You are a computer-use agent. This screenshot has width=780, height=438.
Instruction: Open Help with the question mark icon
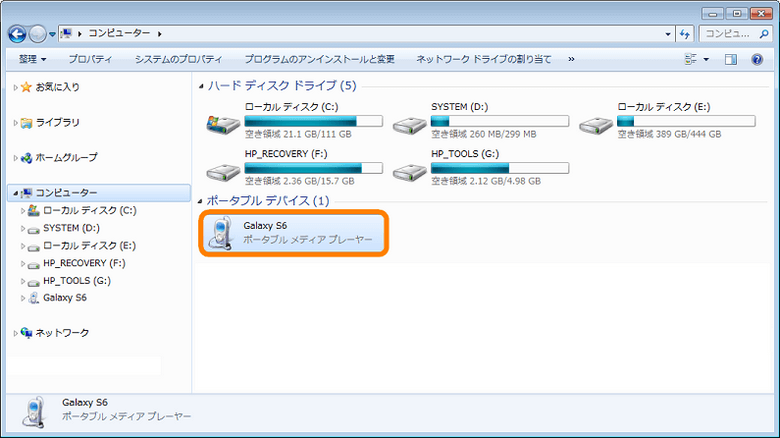pyautogui.click(x=757, y=59)
